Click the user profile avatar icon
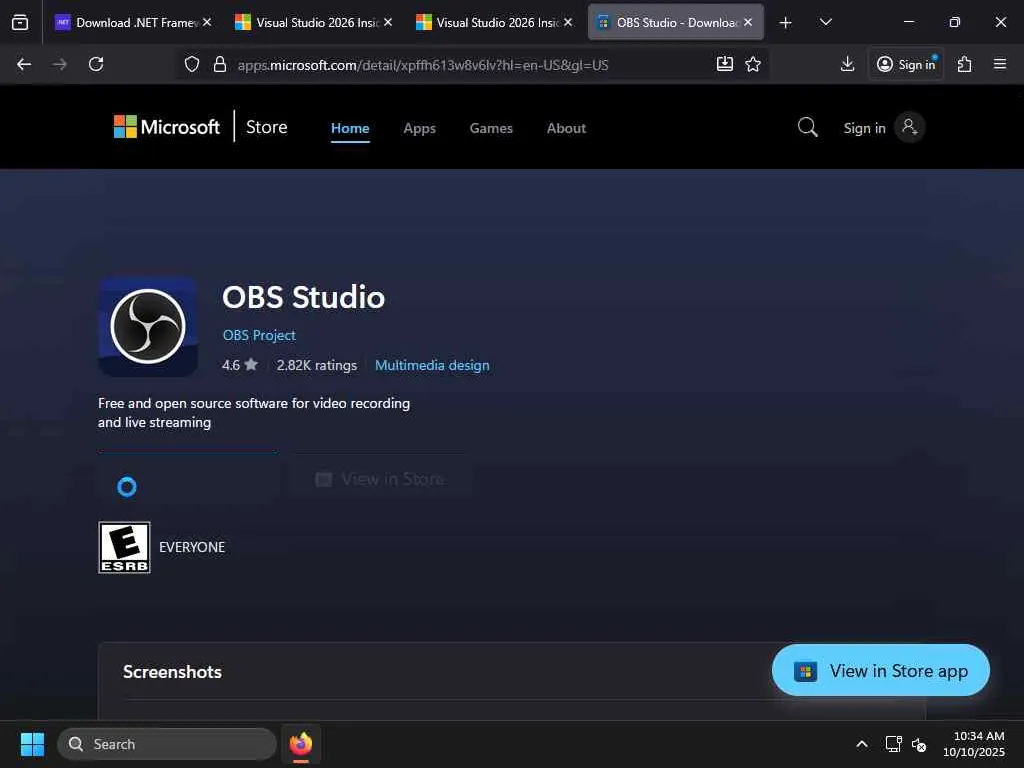This screenshot has height=768, width=1024. (909, 127)
